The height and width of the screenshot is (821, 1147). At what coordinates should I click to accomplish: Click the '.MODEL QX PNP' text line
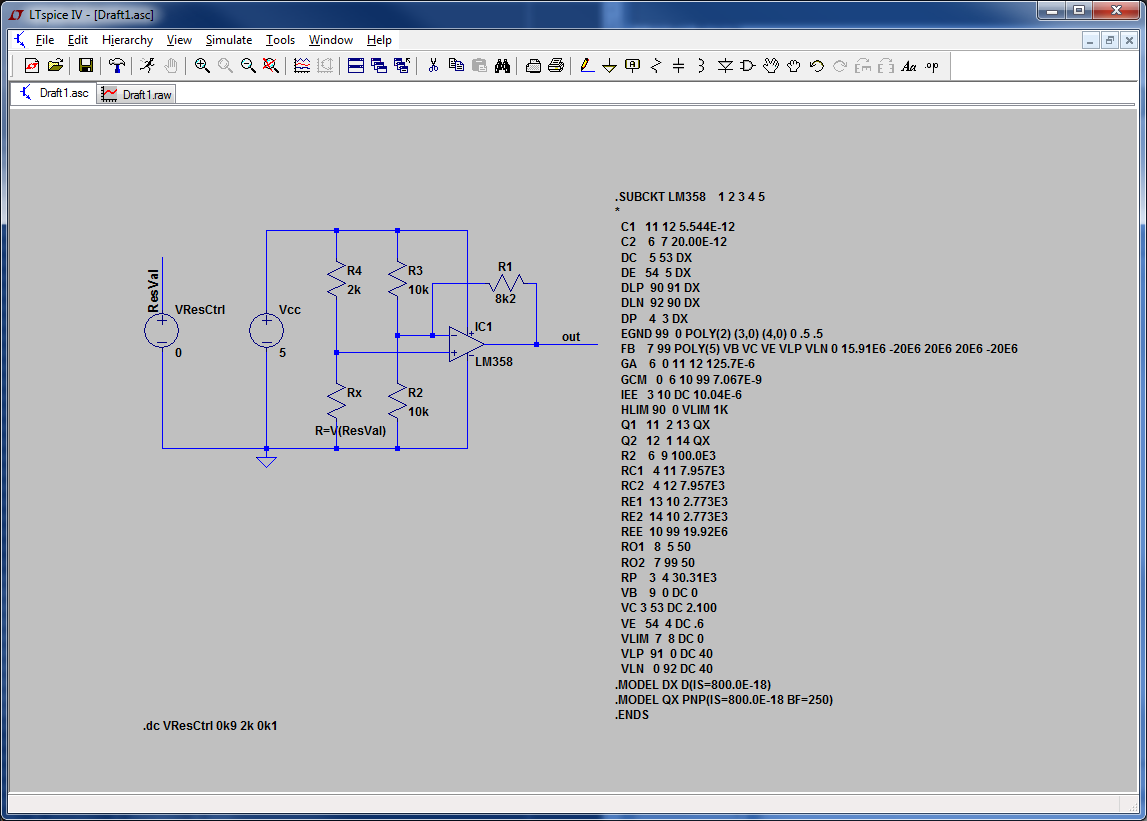pos(723,700)
